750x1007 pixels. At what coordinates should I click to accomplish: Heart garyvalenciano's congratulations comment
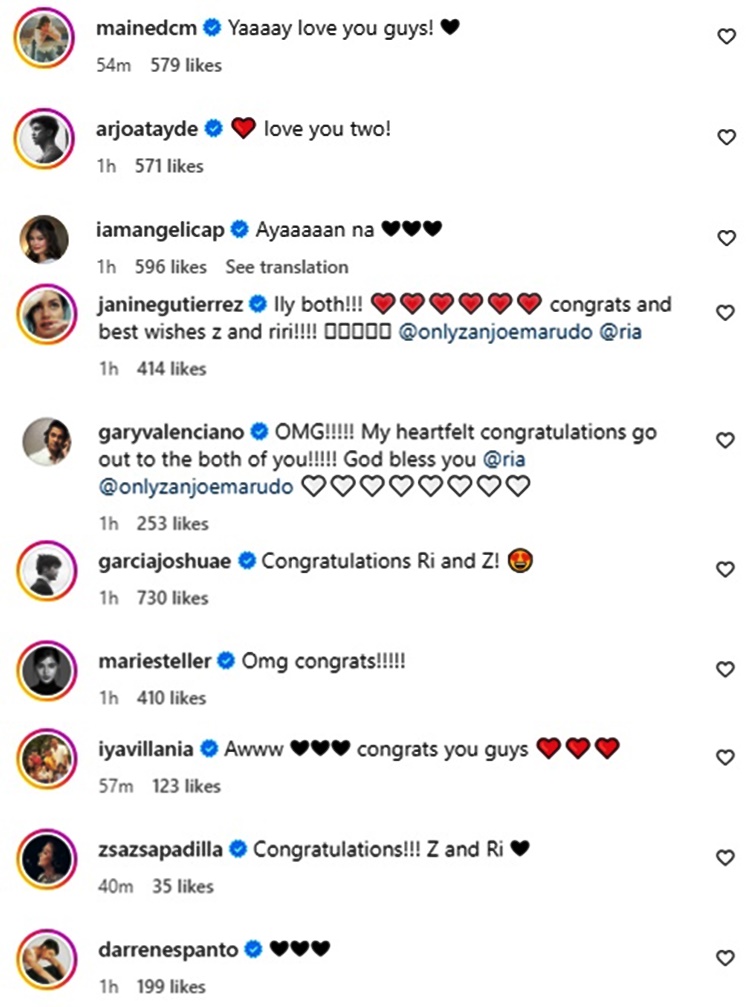[727, 441]
